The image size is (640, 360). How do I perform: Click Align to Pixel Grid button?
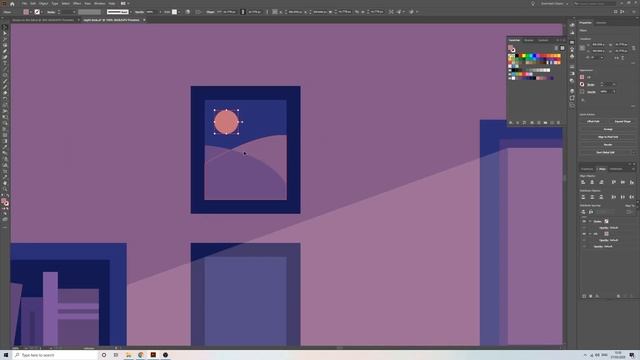tap(608, 137)
